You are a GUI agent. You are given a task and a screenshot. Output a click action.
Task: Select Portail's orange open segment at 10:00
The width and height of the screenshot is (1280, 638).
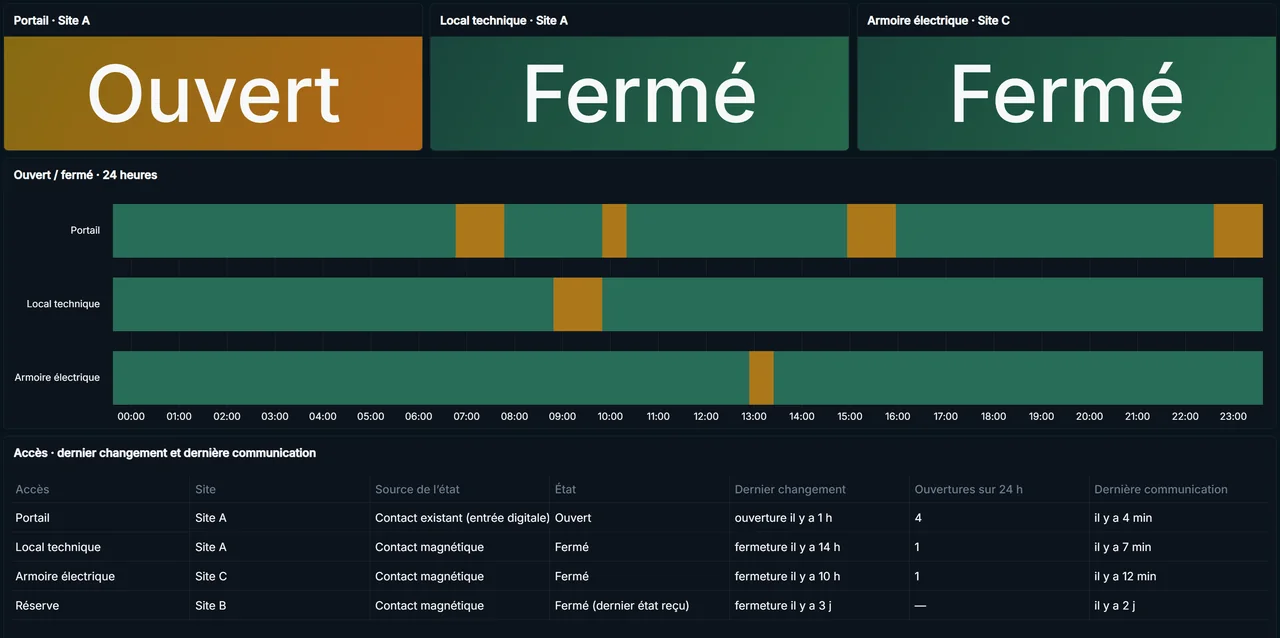coord(614,231)
